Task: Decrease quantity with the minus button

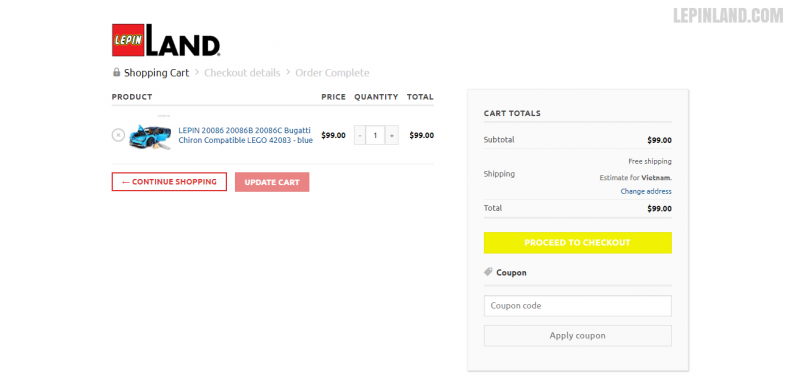Action: point(360,136)
